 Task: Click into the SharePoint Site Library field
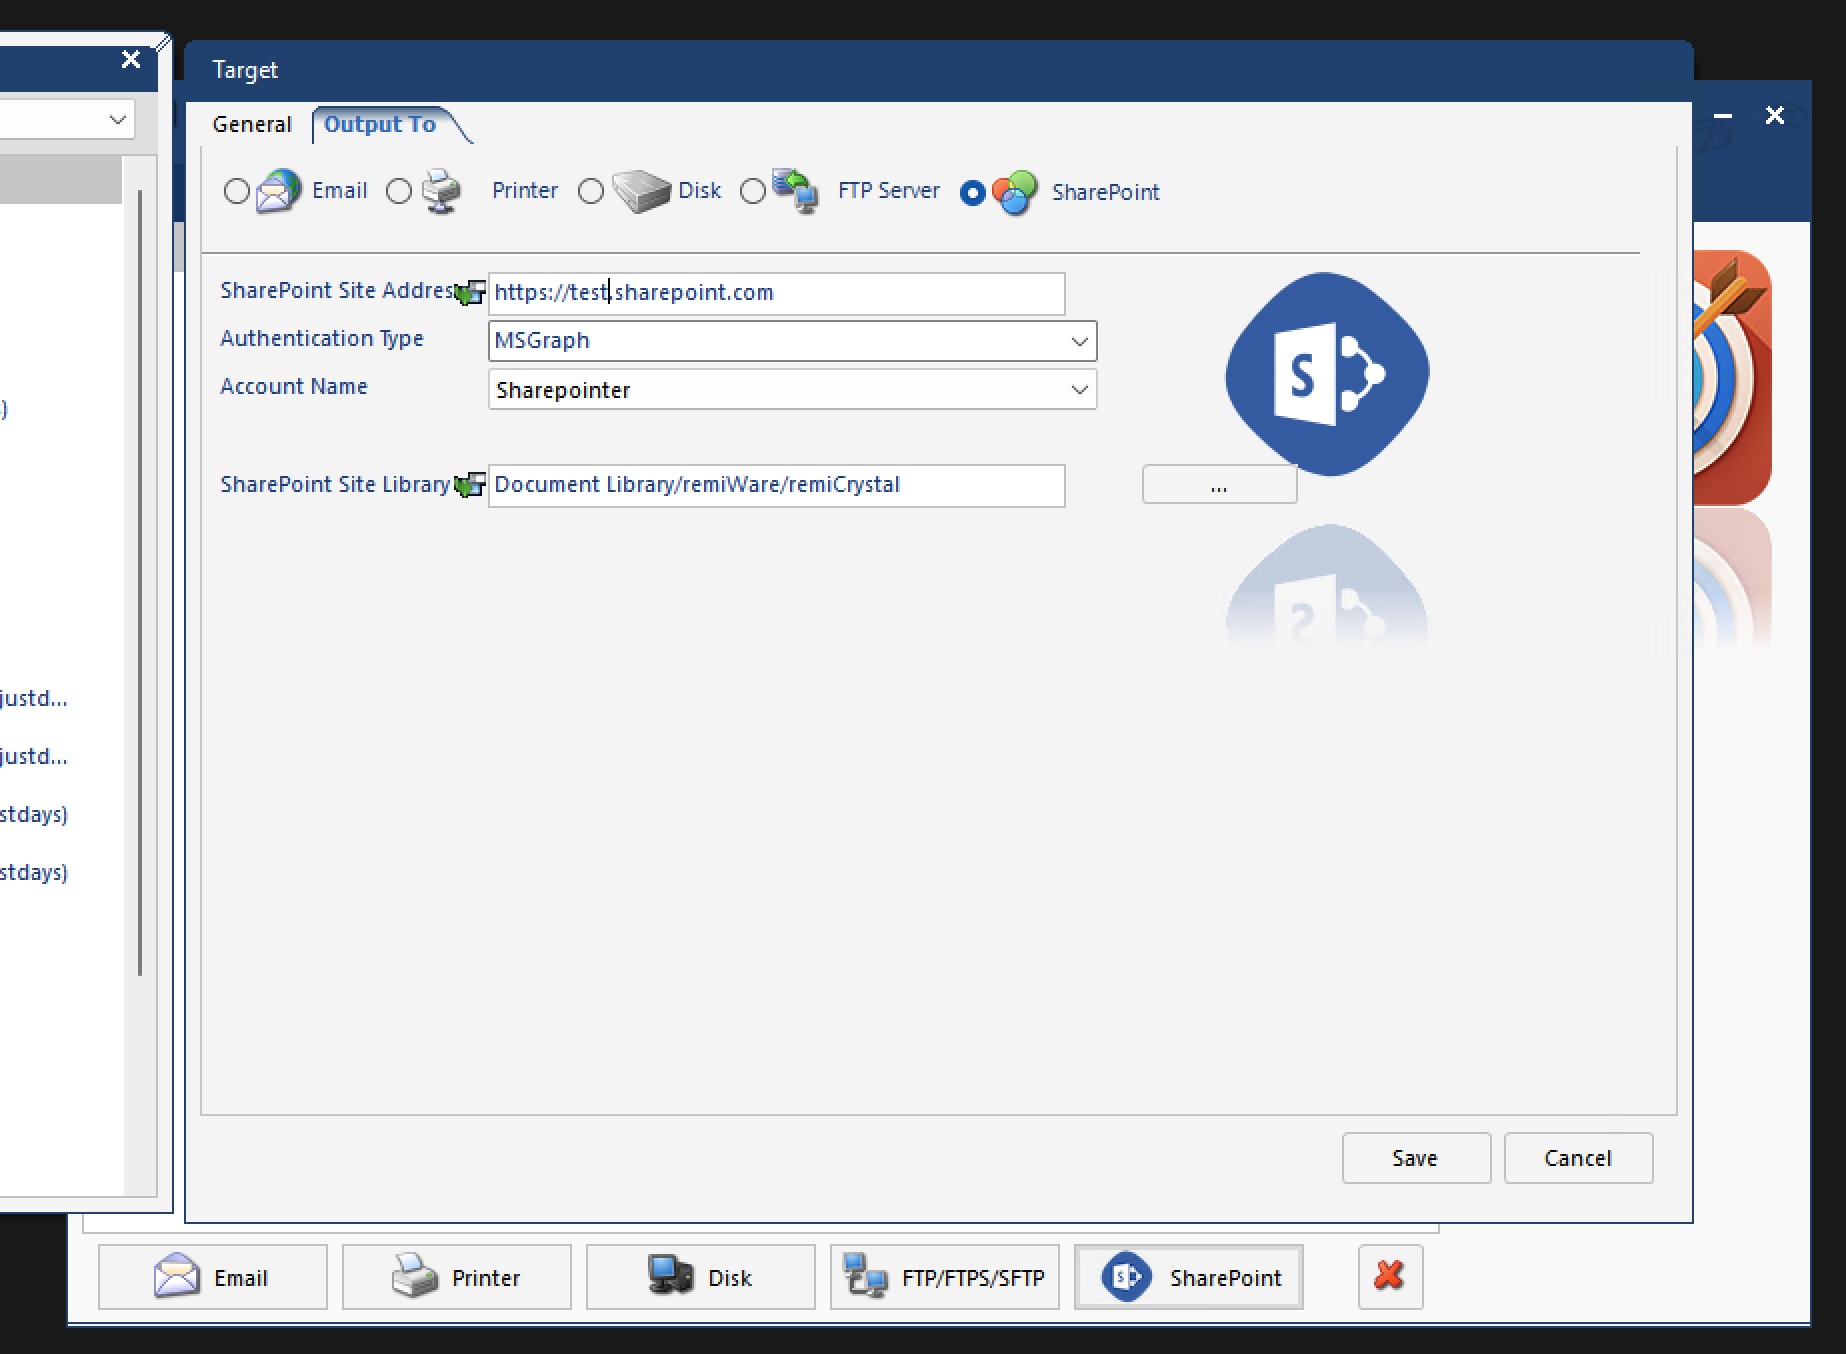pos(777,485)
